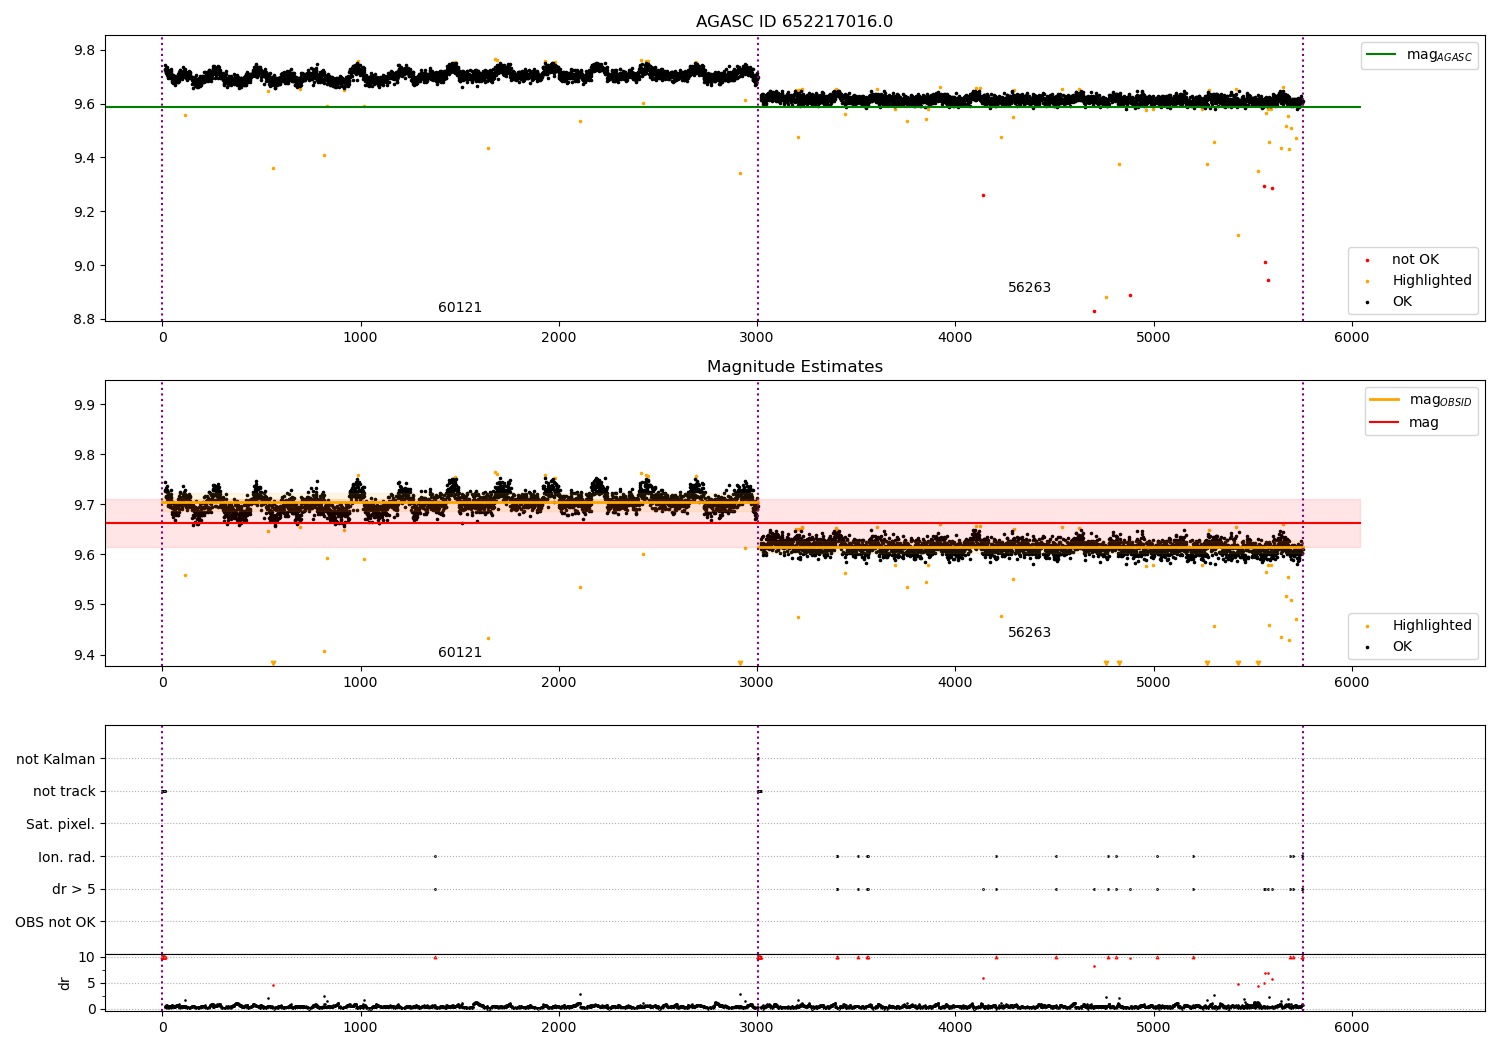Click the '2000' x tick of the bottom plot

tap(558, 1027)
